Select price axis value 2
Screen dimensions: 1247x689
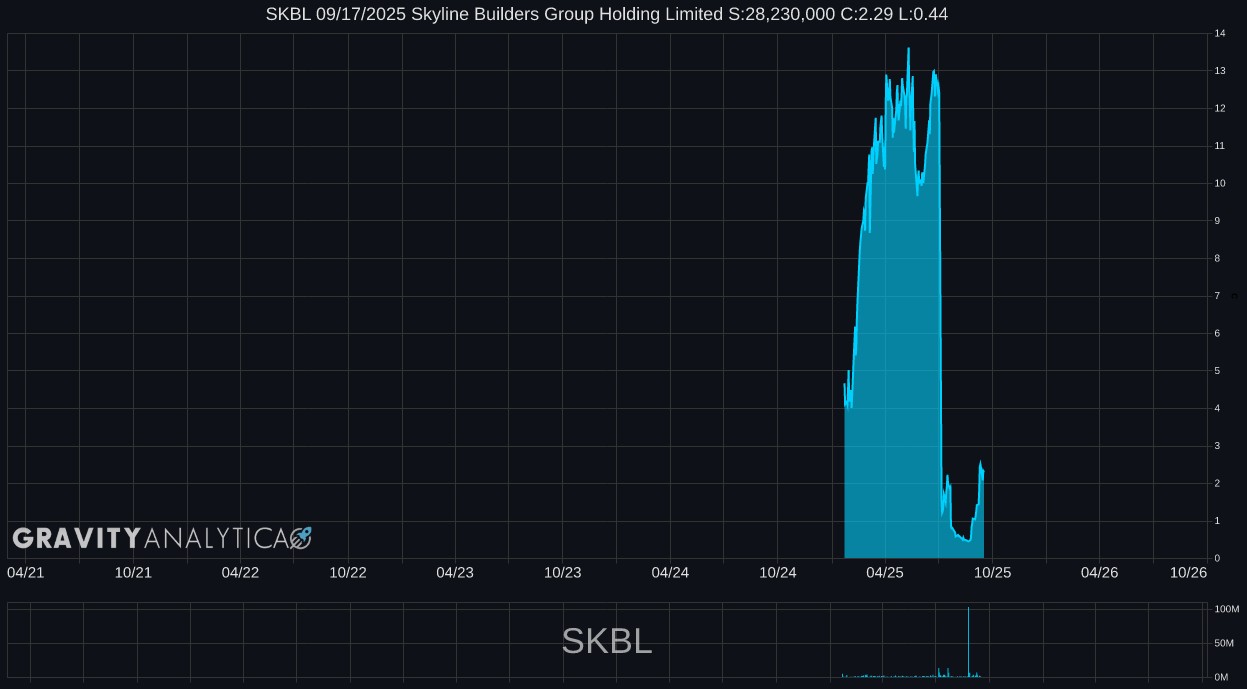point(1217,484)
